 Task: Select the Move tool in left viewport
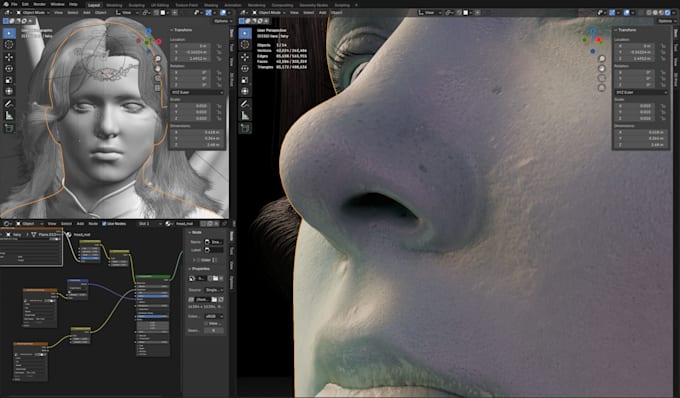(9, 57)
